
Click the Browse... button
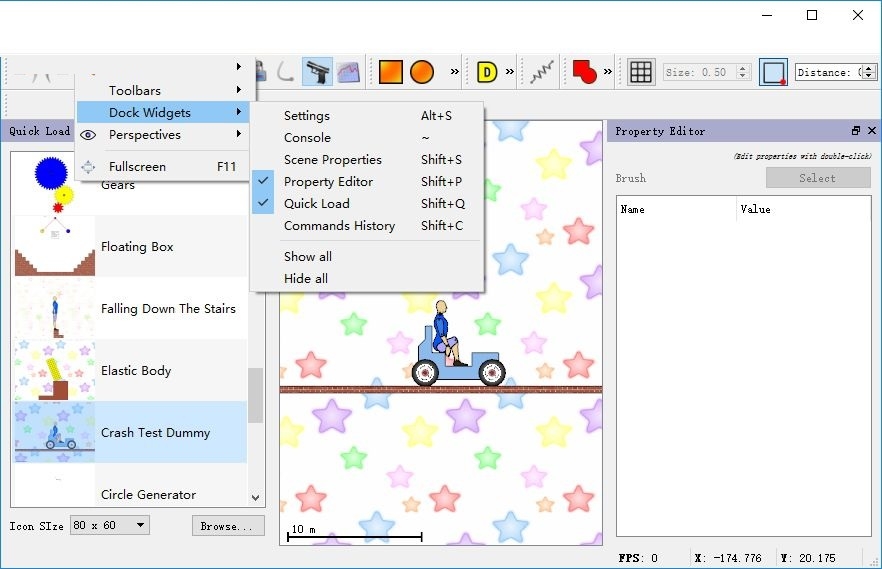(x=228, y=526)
